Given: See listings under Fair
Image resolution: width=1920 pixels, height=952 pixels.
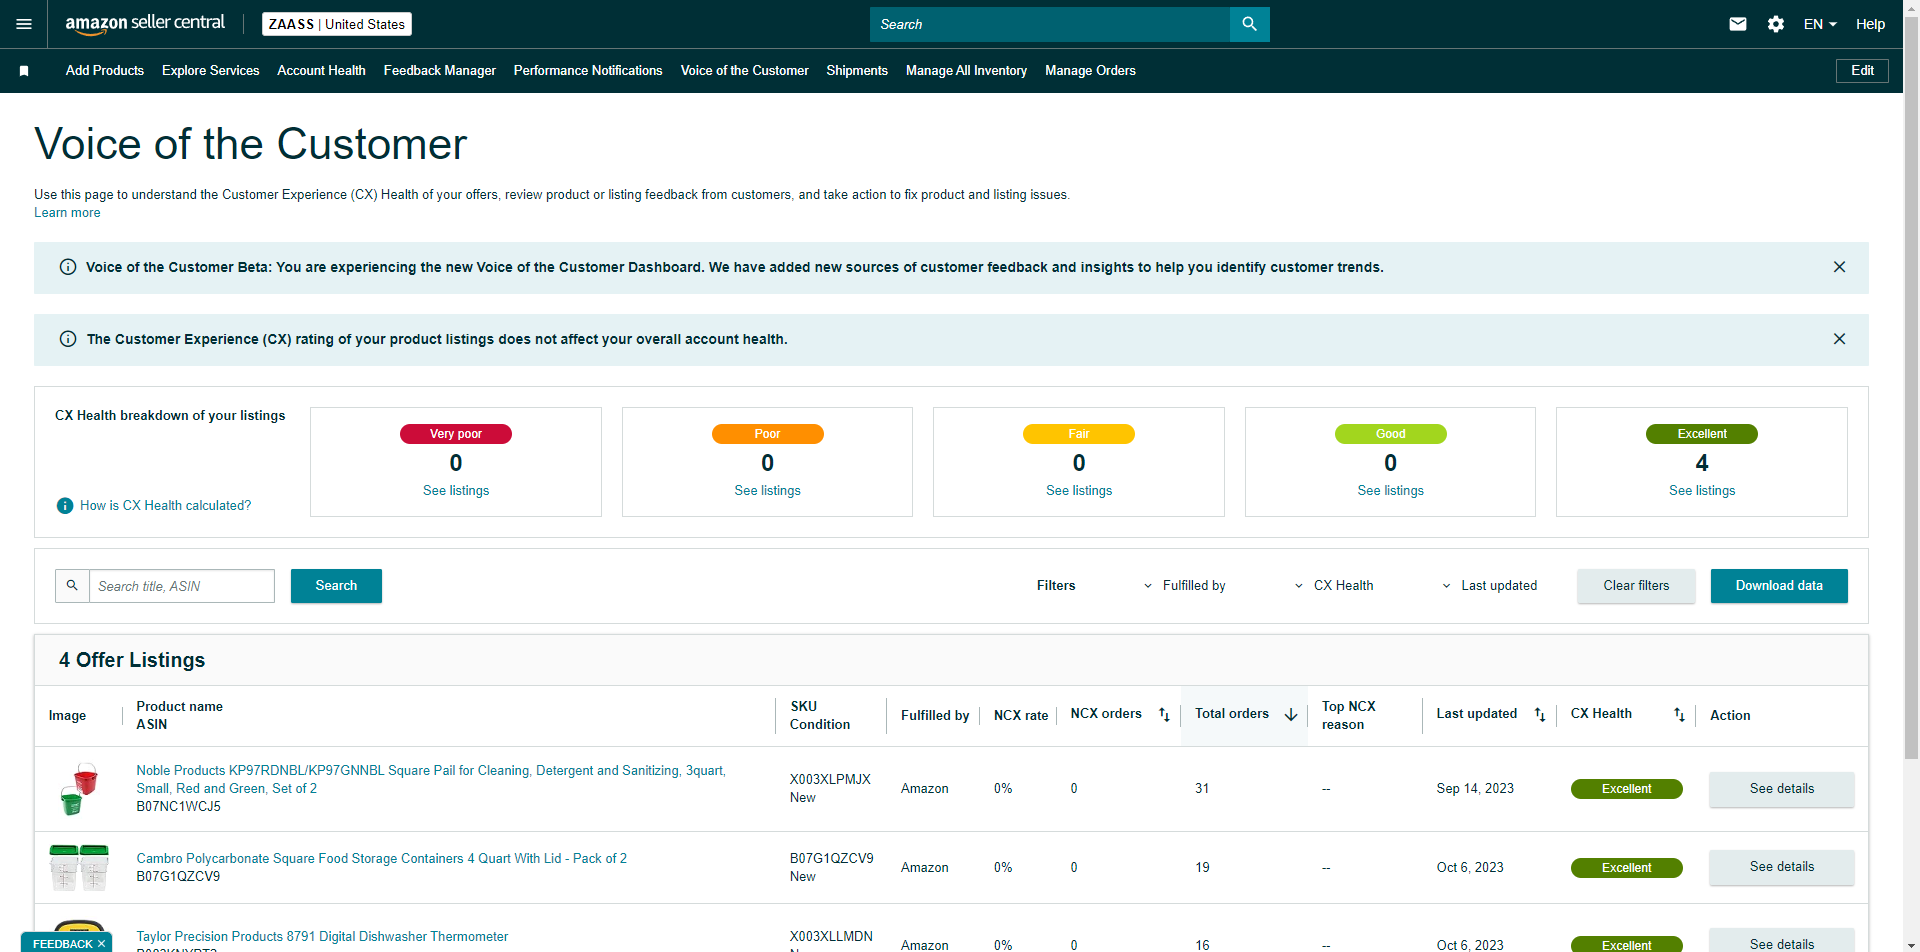Looking at the screenshot, I should (1079, 491).
